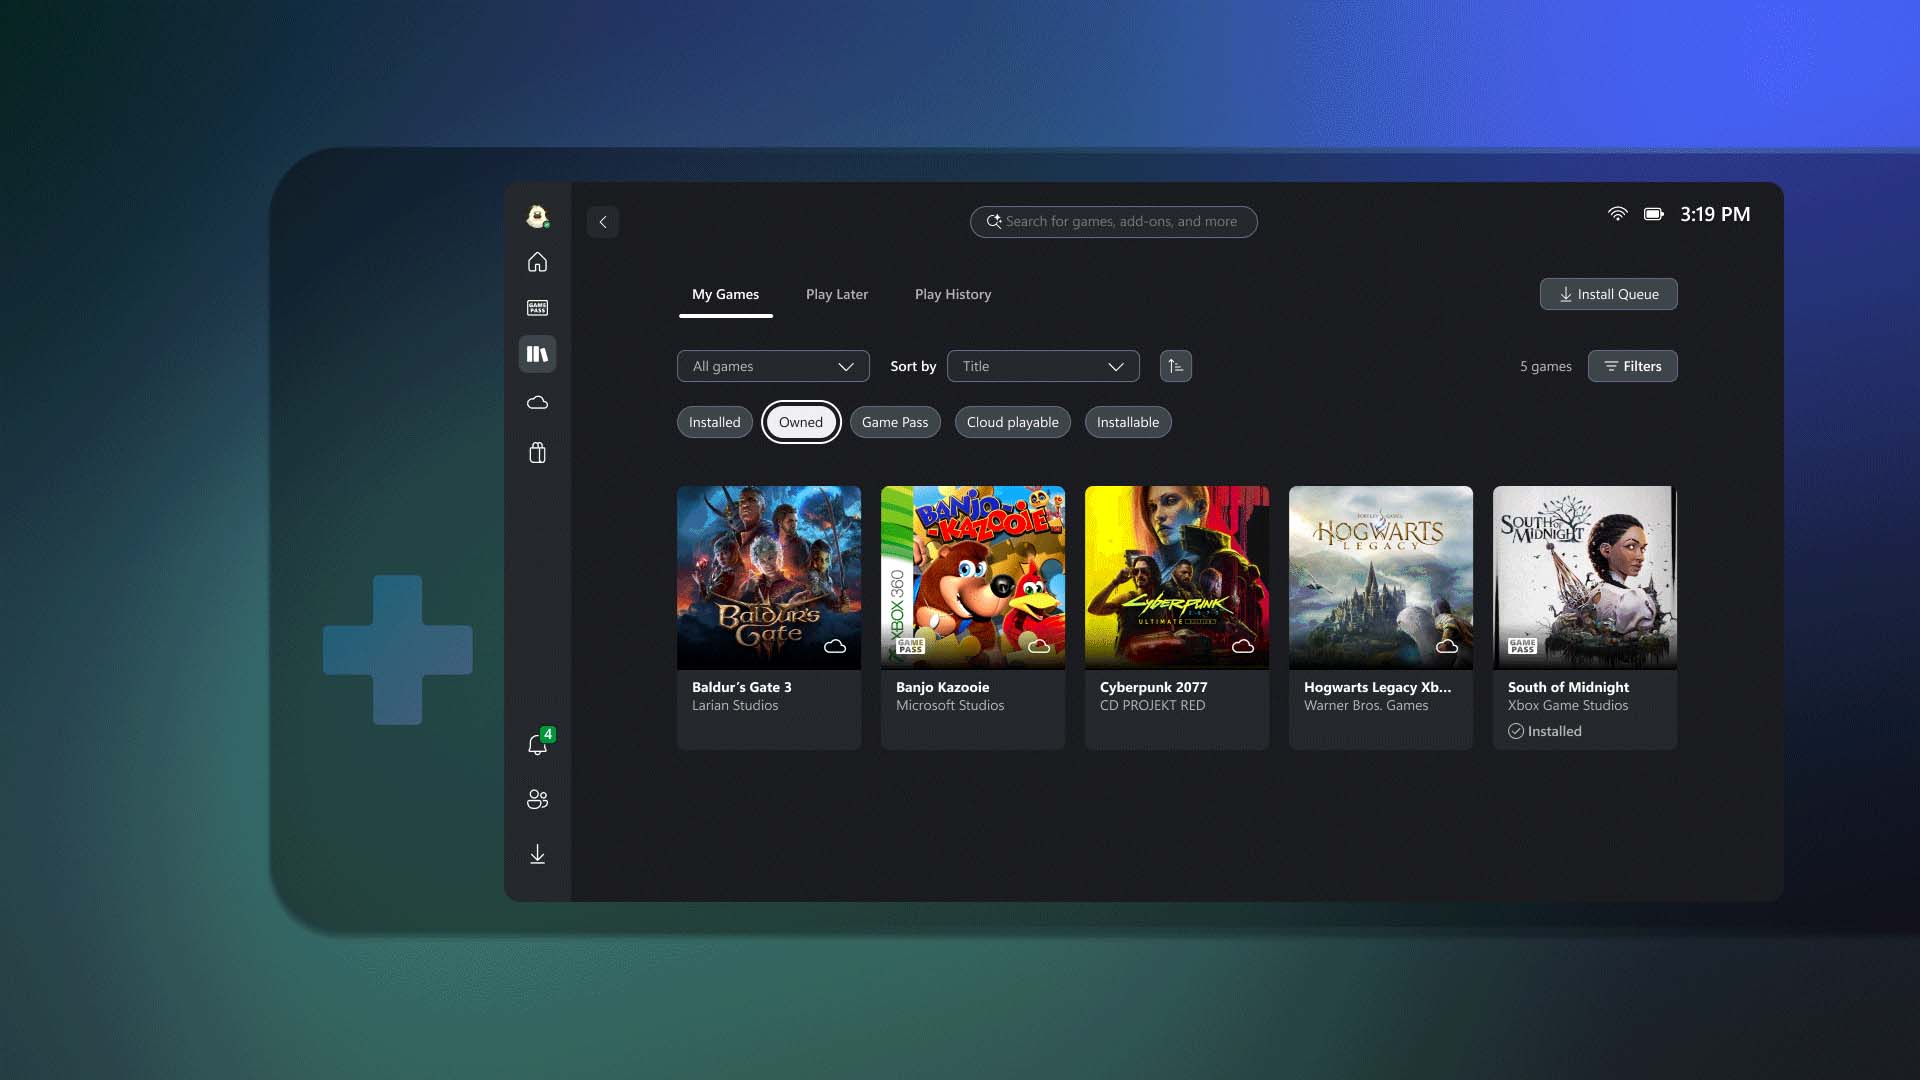
Task: Click the search for games field
Action: coord(1113,221)
